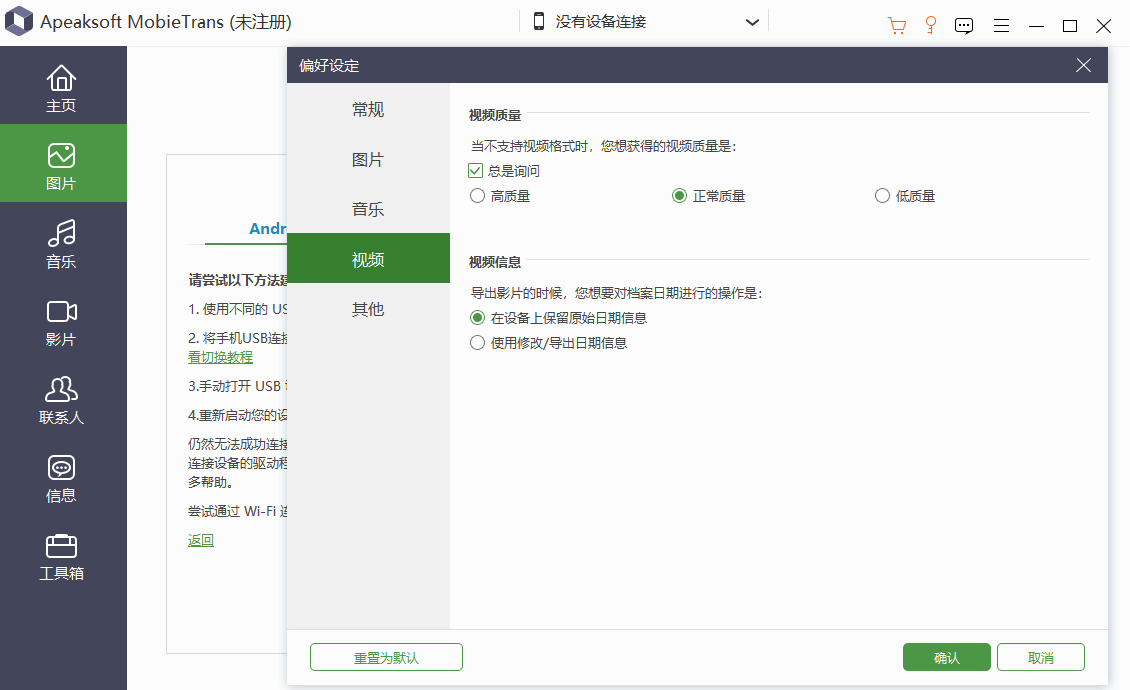
Task: Toggle the 总是询问 checkbox
Action: click(x=476, y=171)
